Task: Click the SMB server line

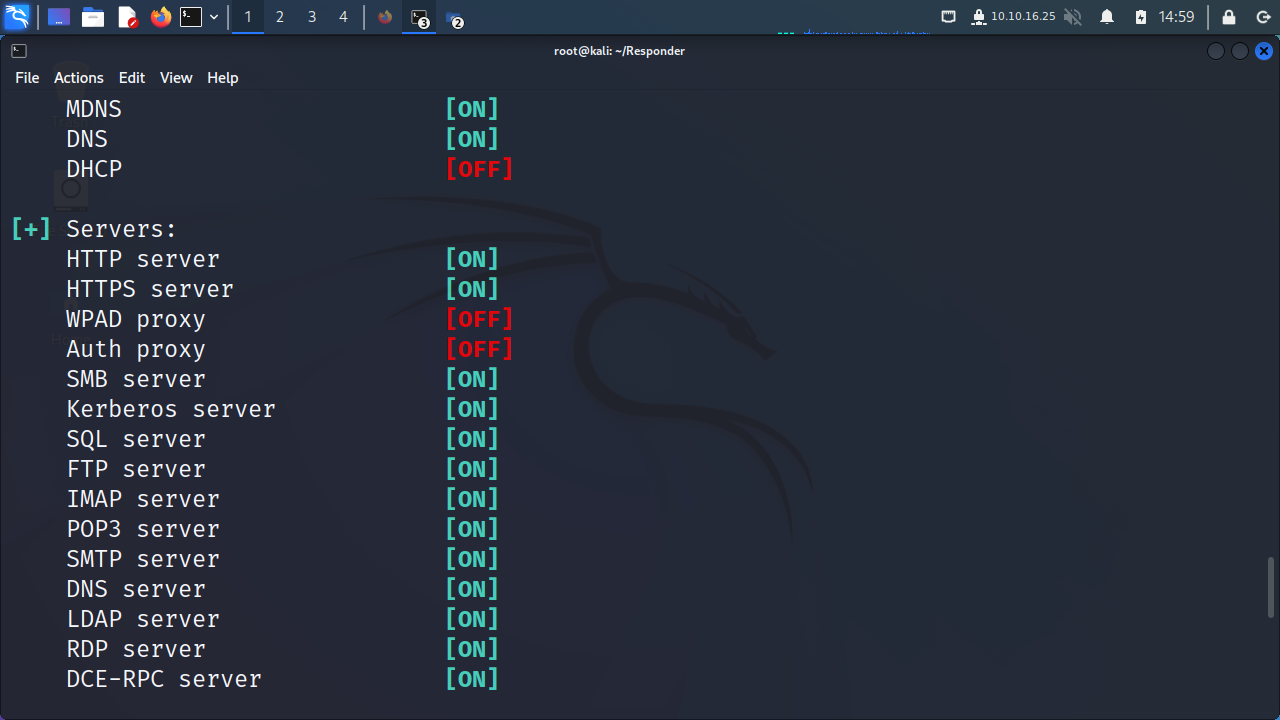Action: [136, 379]
